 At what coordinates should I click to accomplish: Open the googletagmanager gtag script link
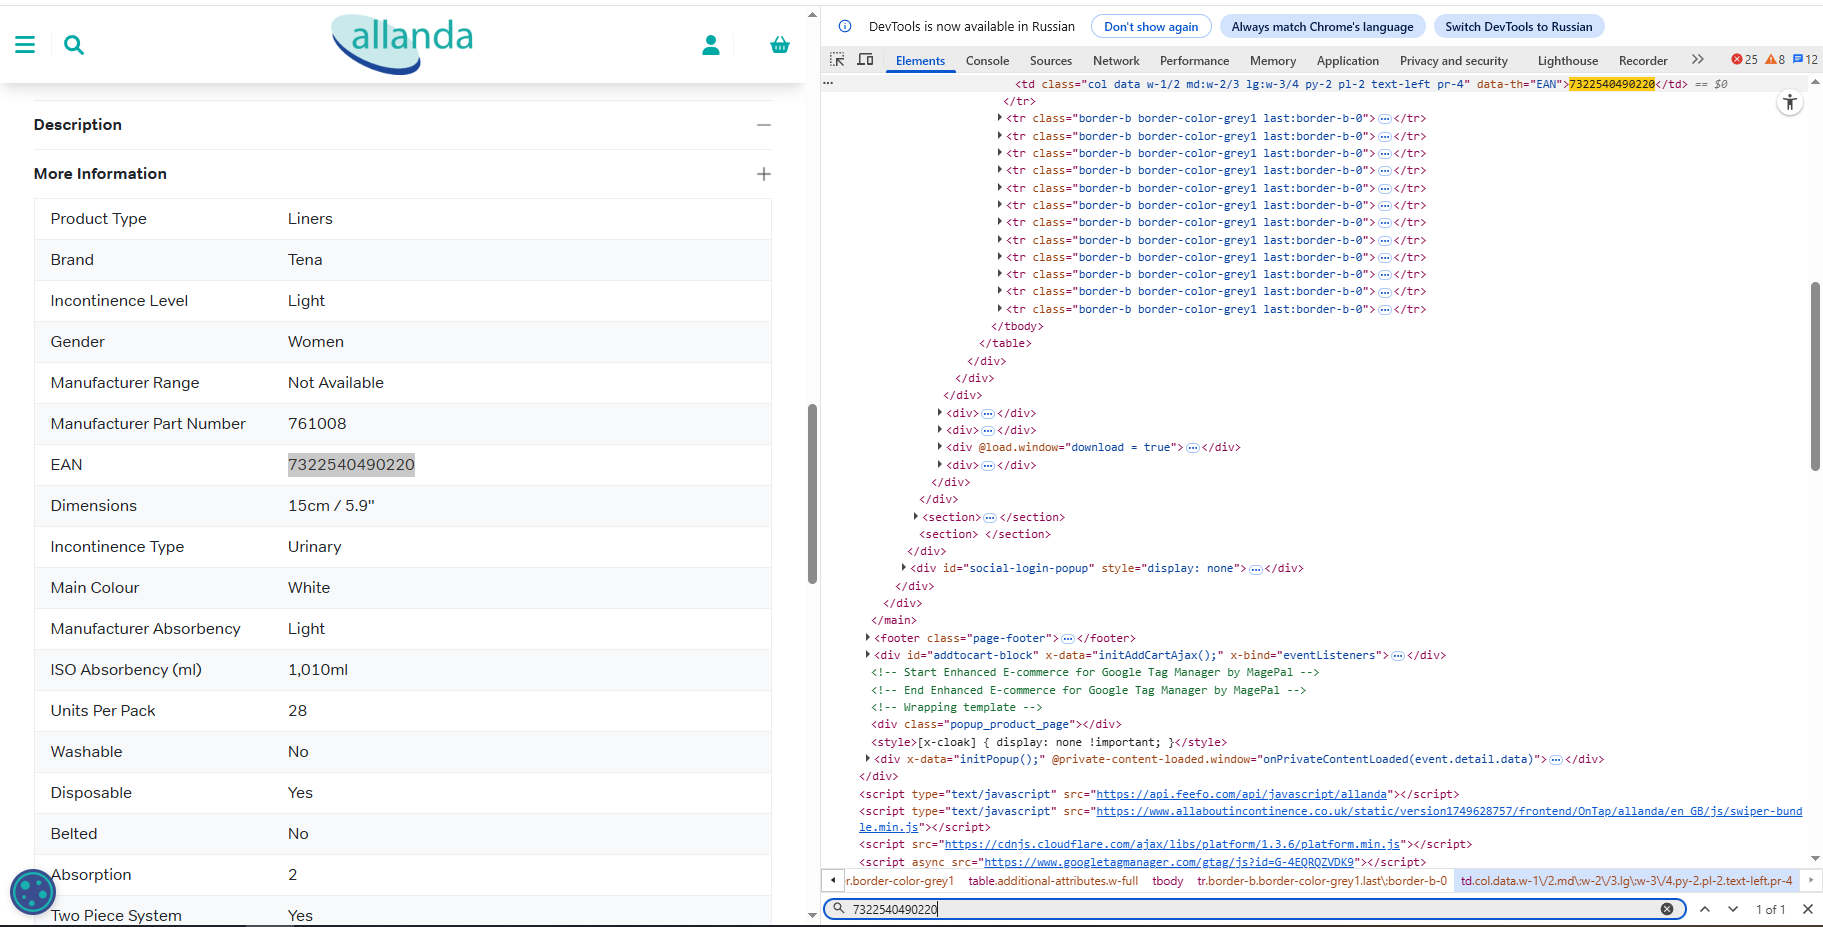(x=1169, y=862)
